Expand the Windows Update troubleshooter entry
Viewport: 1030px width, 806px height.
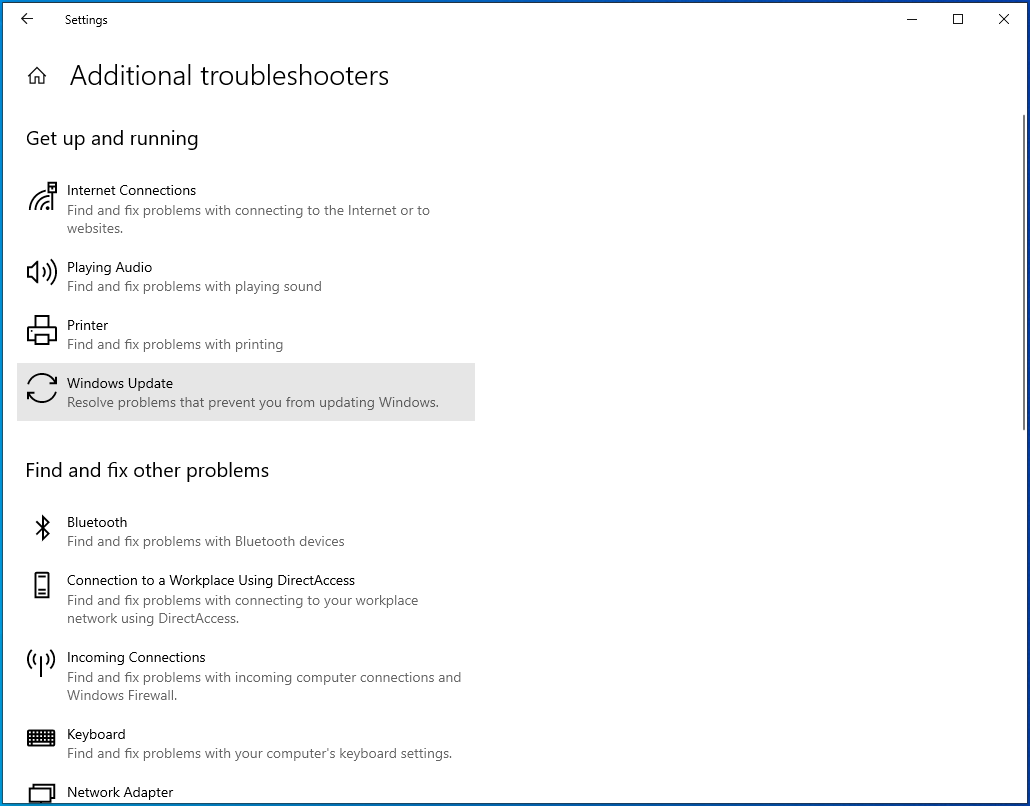click(120, 383)
